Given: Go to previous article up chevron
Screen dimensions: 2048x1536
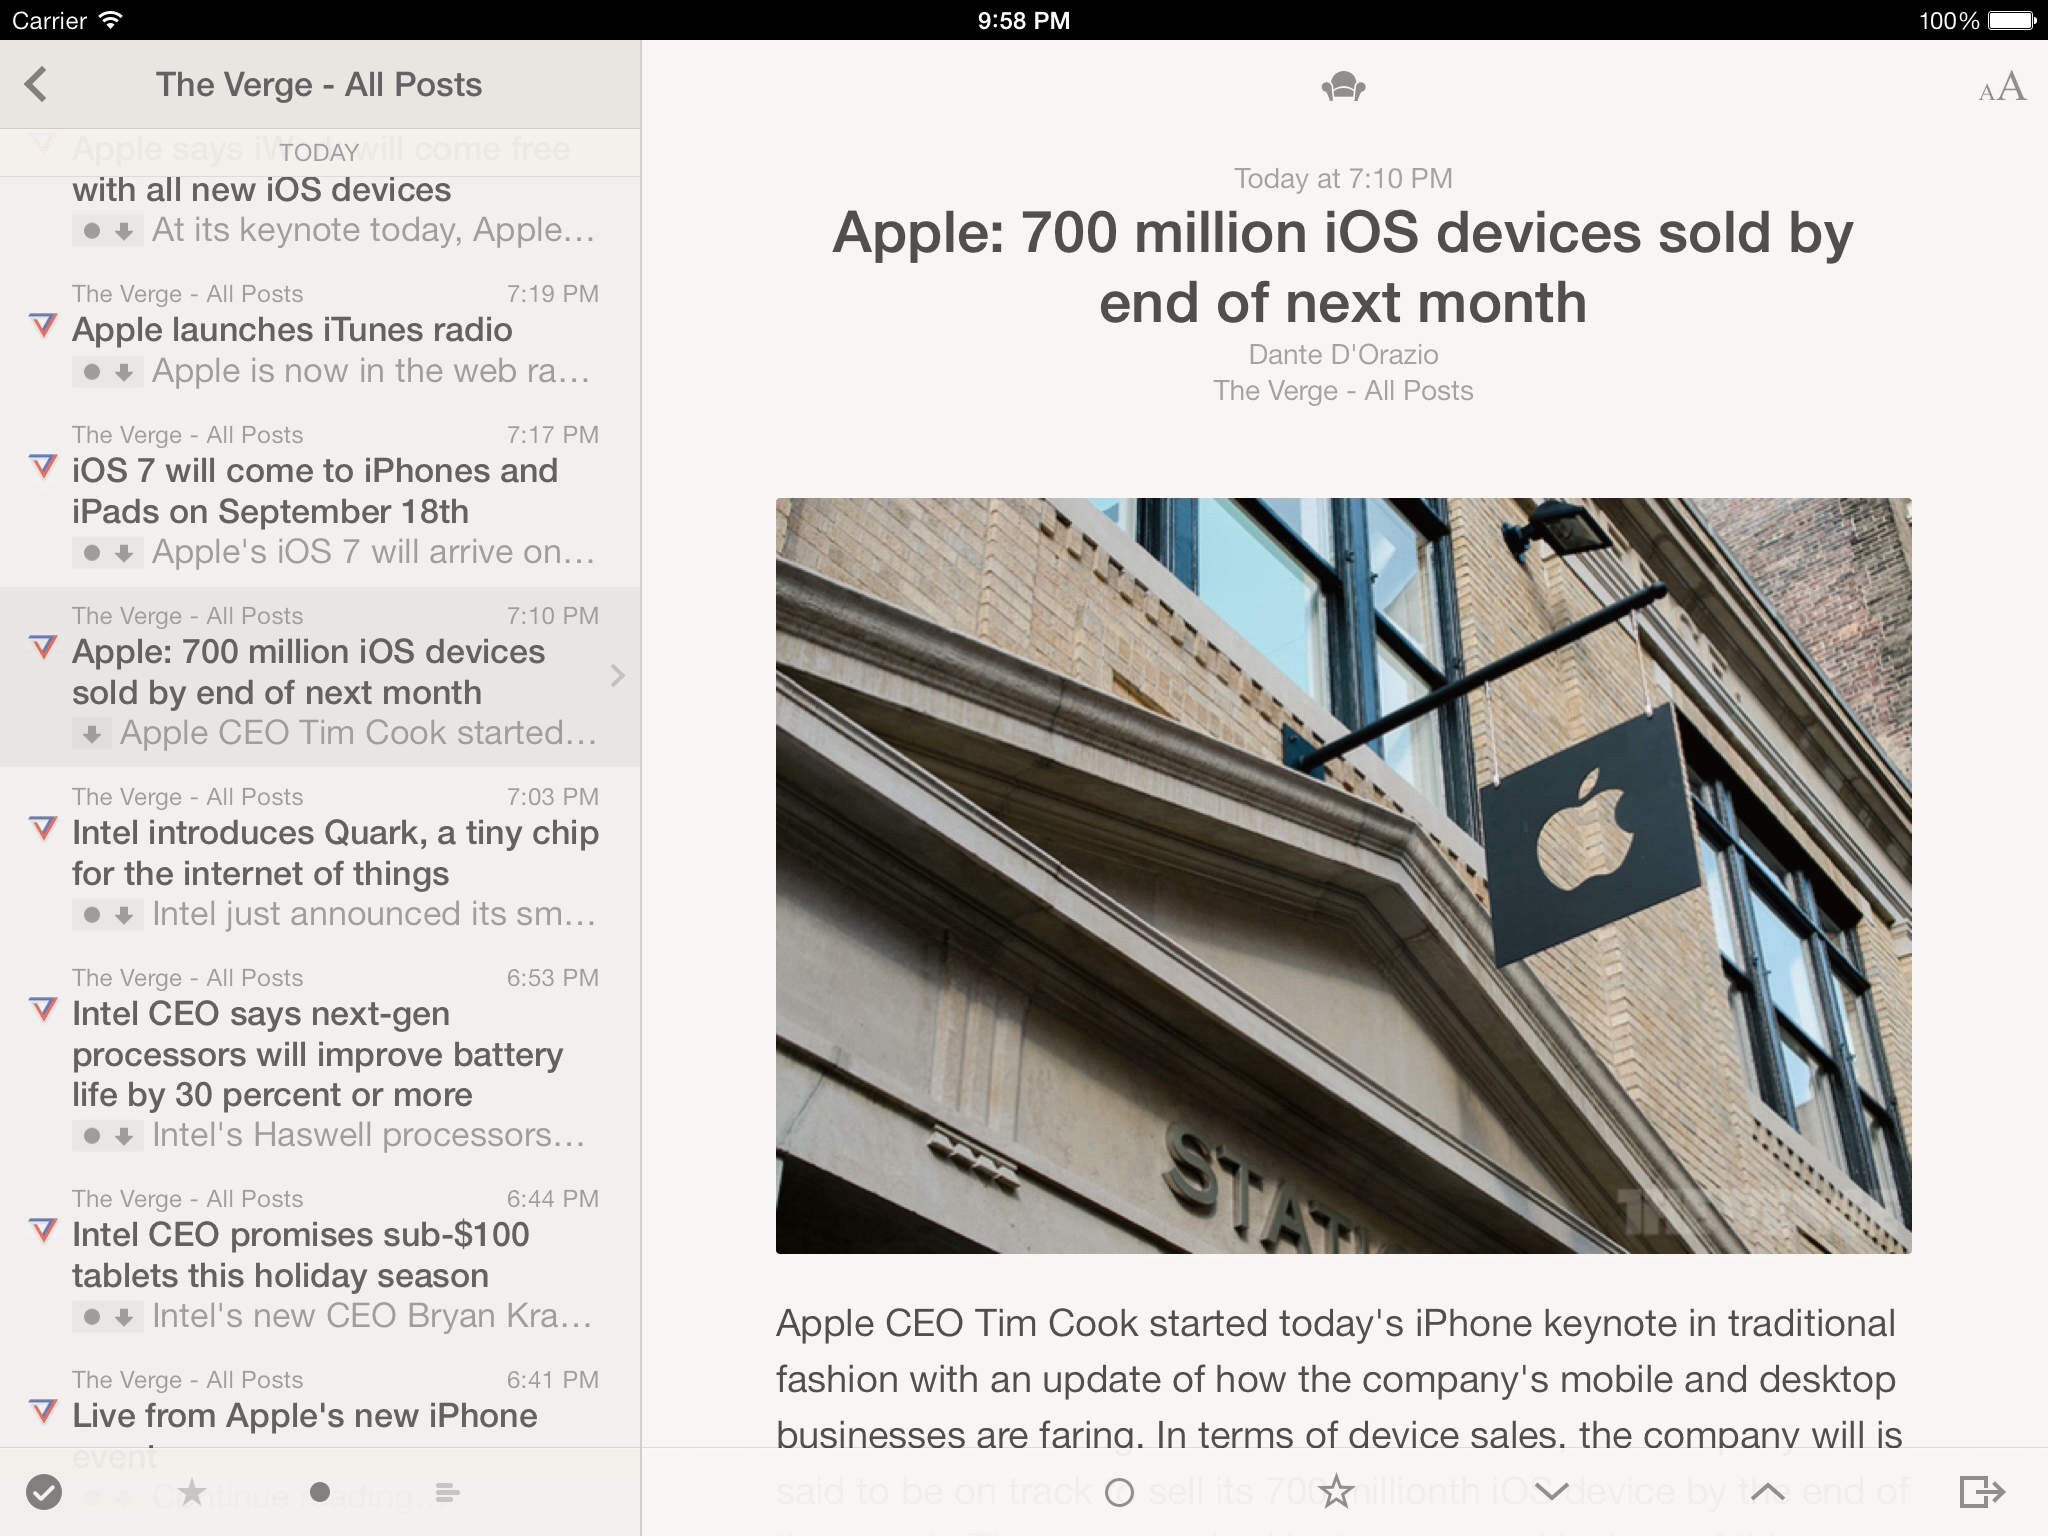Looking at the screenshot, I should pyautogui.click(x=1767, y=1492).
